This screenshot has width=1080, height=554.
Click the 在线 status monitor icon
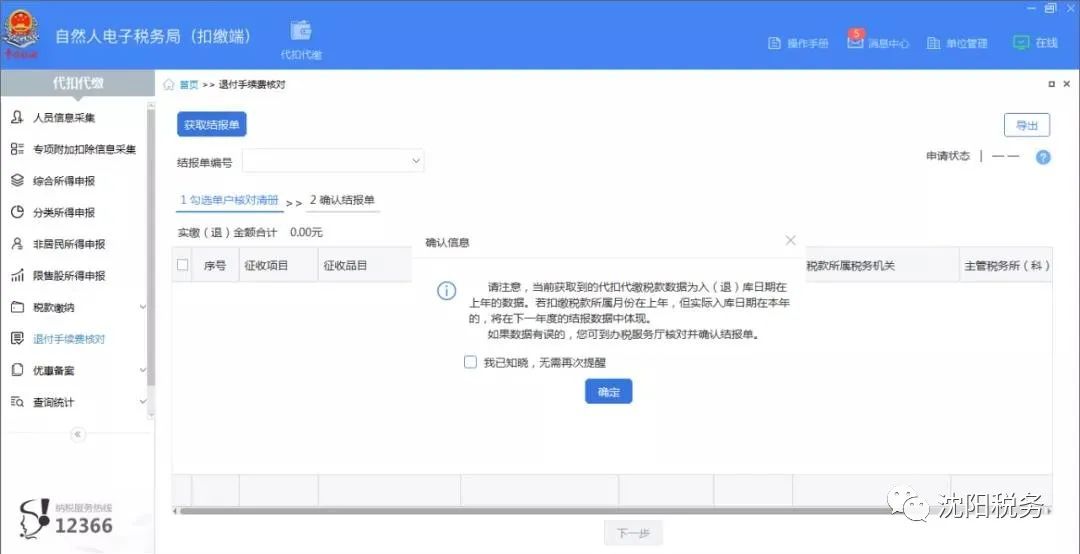[1021, 43]
